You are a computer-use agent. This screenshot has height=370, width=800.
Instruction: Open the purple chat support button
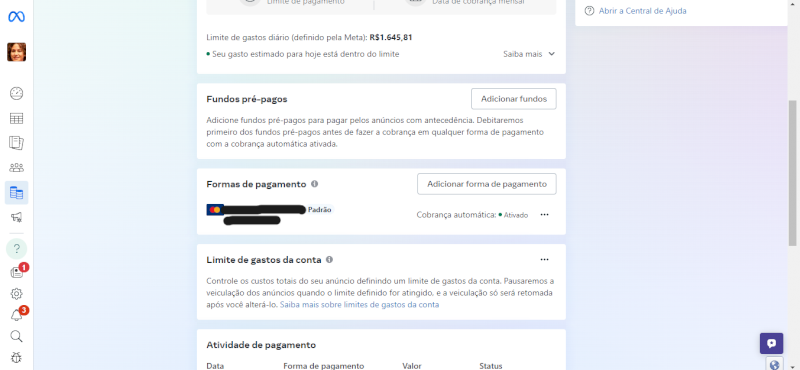pyautogui.click(x=771, y=343)
